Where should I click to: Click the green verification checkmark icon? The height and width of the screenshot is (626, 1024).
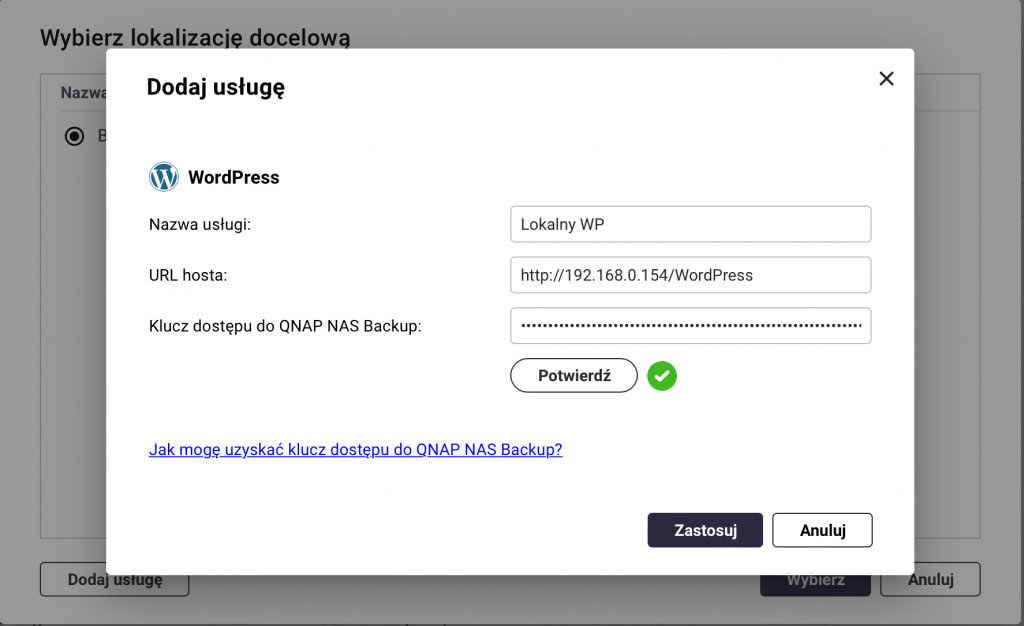pos(661,376)
